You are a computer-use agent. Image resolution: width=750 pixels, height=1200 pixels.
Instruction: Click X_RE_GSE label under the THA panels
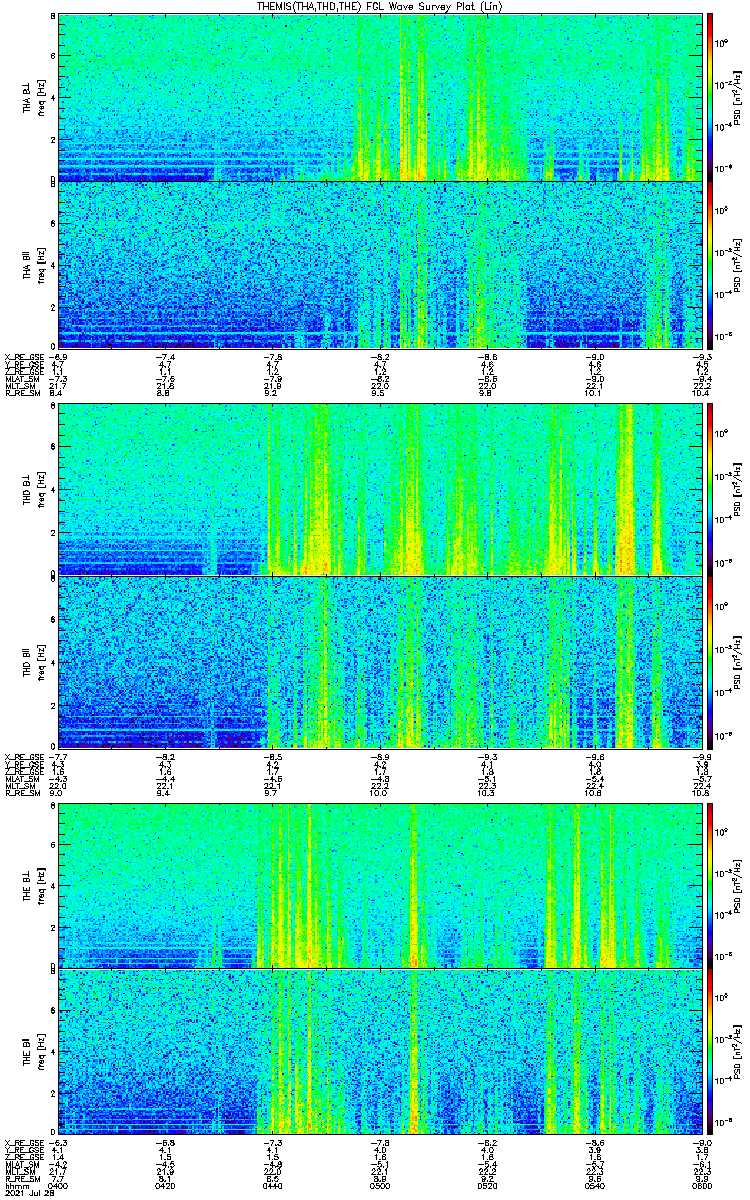click(x=24, y=357)
